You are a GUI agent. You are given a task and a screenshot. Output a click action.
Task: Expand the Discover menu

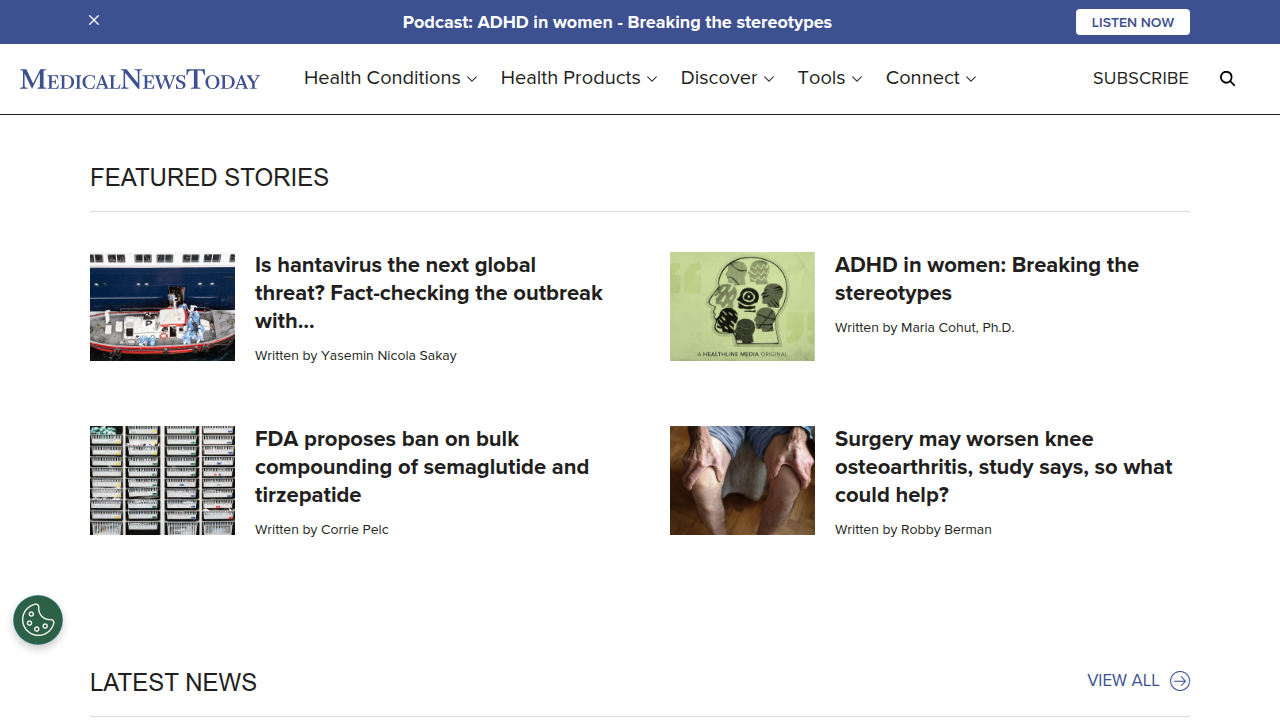(x=727, y=78)
